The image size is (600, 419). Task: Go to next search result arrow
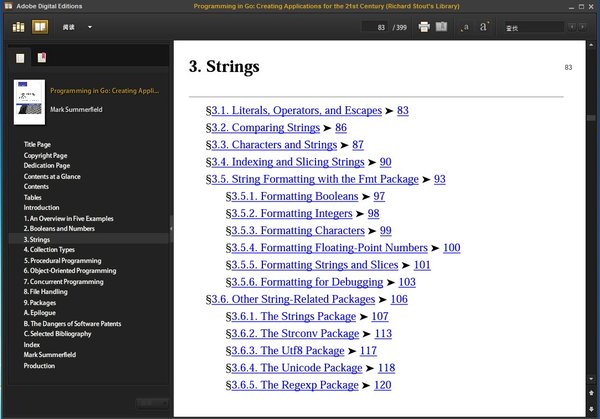[x=582, y=27]
